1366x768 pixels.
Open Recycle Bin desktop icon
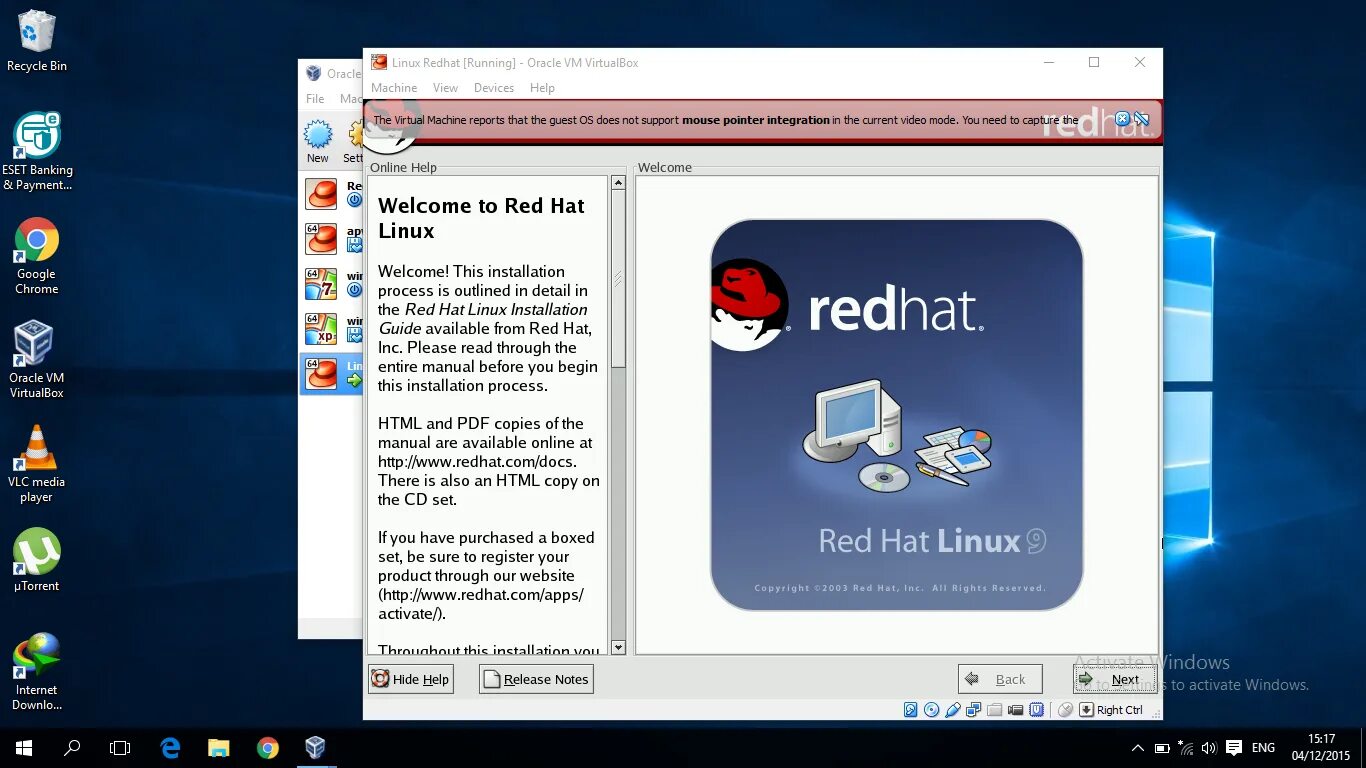pos(37,41)
